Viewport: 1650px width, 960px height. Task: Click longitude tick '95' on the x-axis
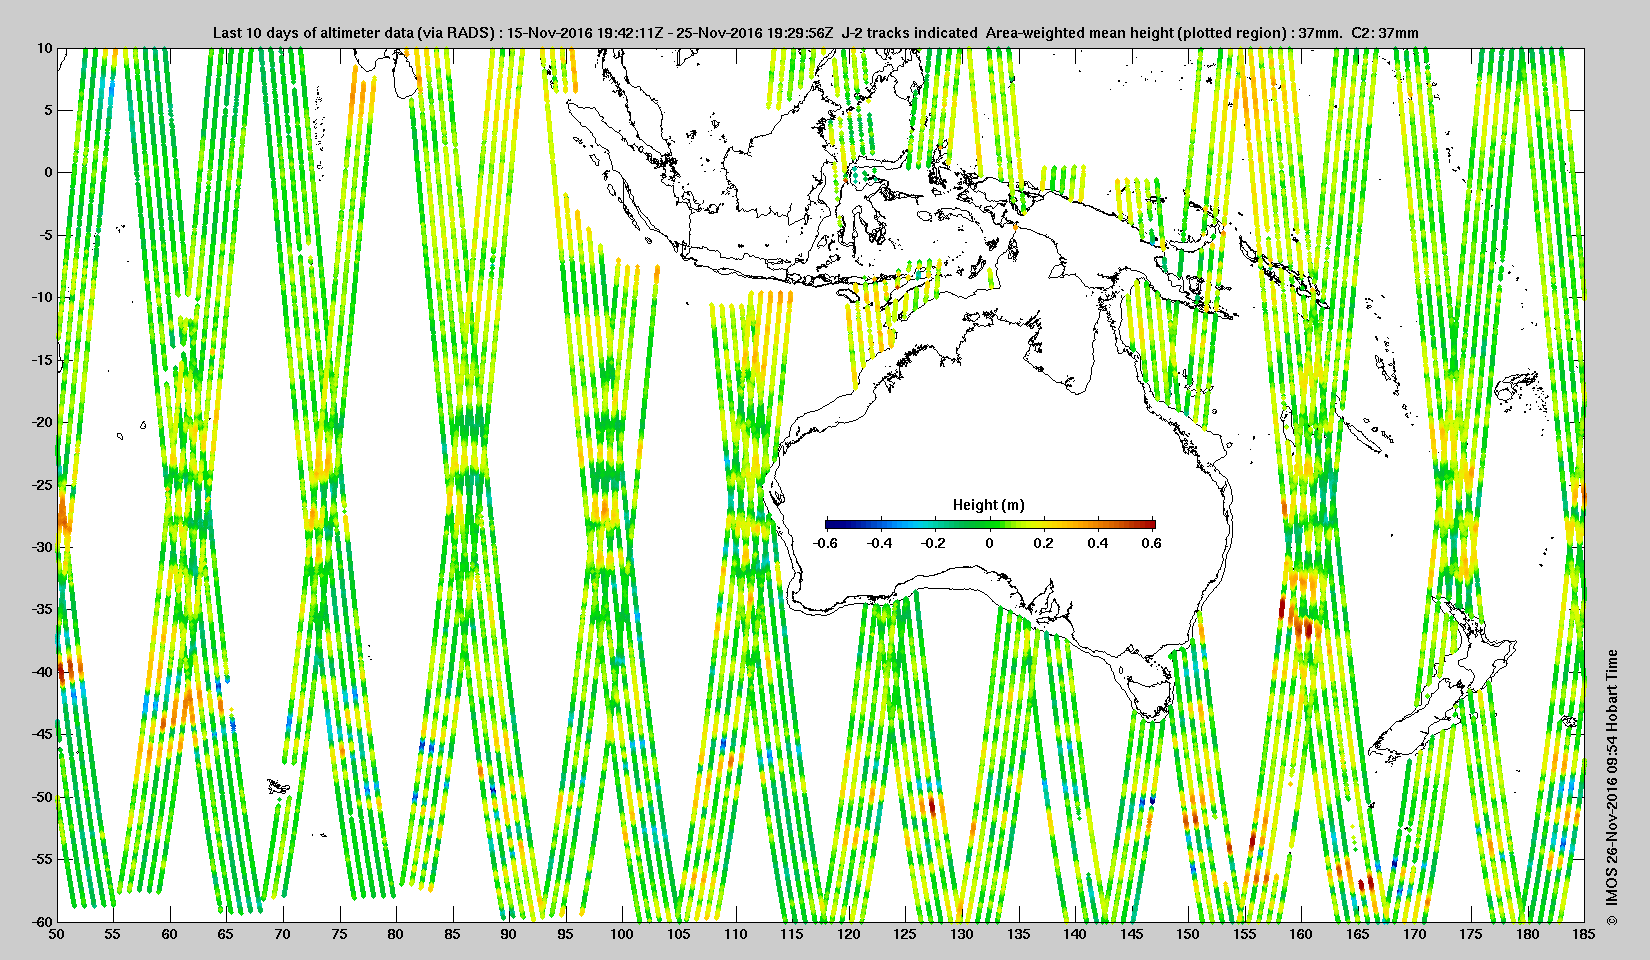tap(565, 935)
